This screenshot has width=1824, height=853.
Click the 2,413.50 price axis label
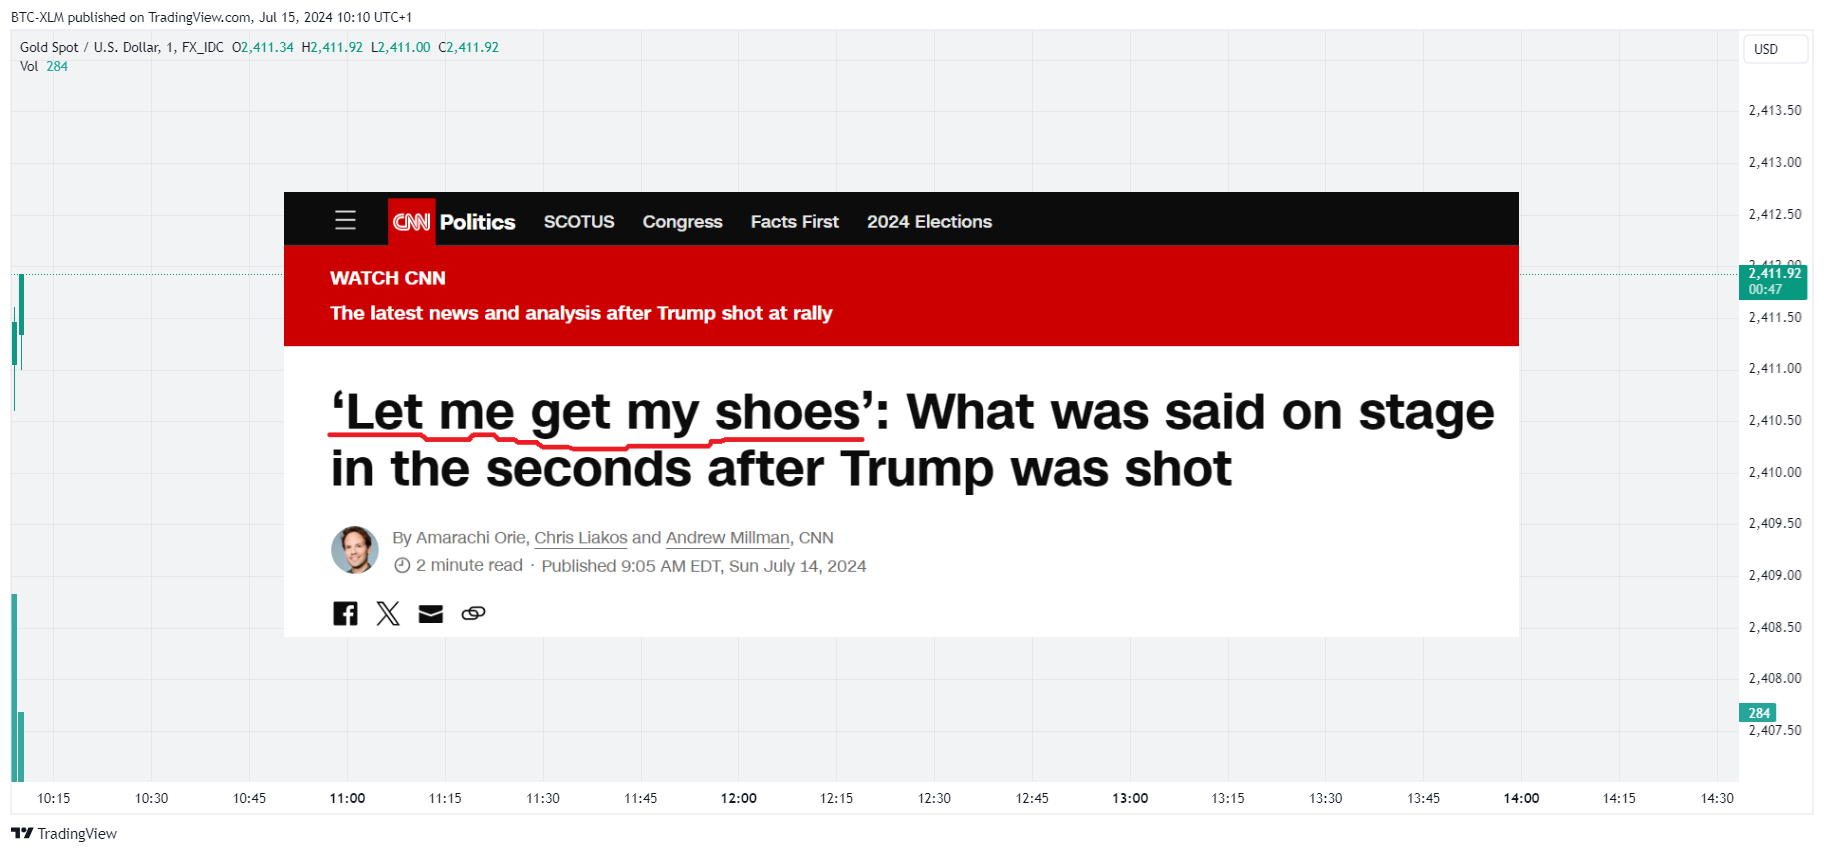point(1774,110)
